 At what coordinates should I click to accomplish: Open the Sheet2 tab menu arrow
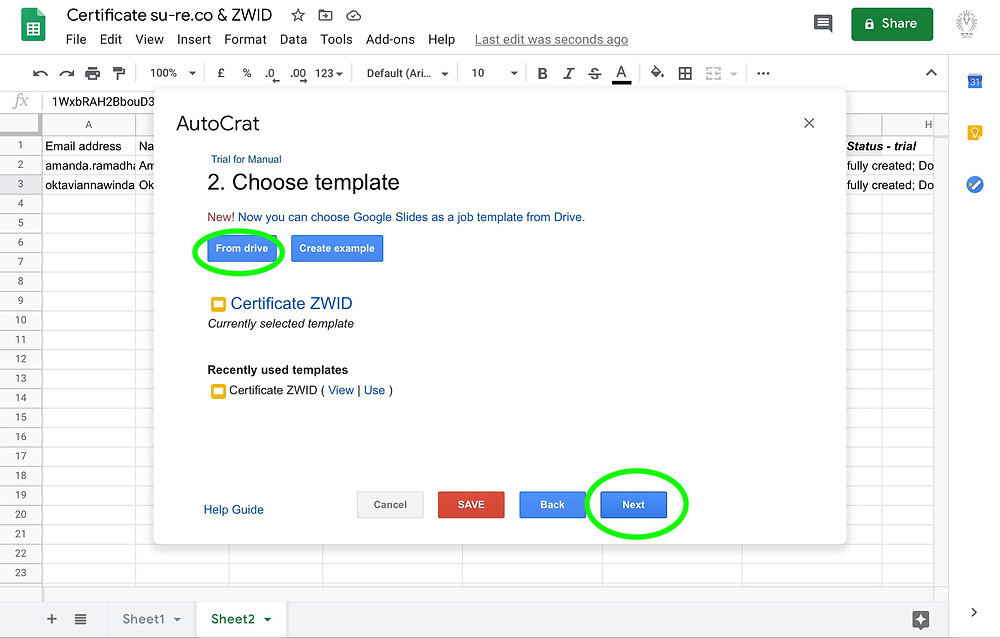268,619
